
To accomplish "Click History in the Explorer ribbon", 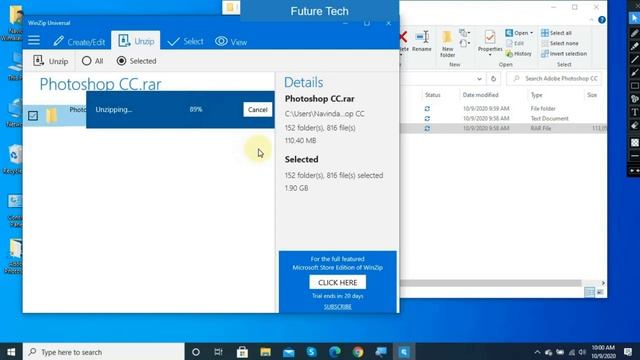I will click(519, 53).
